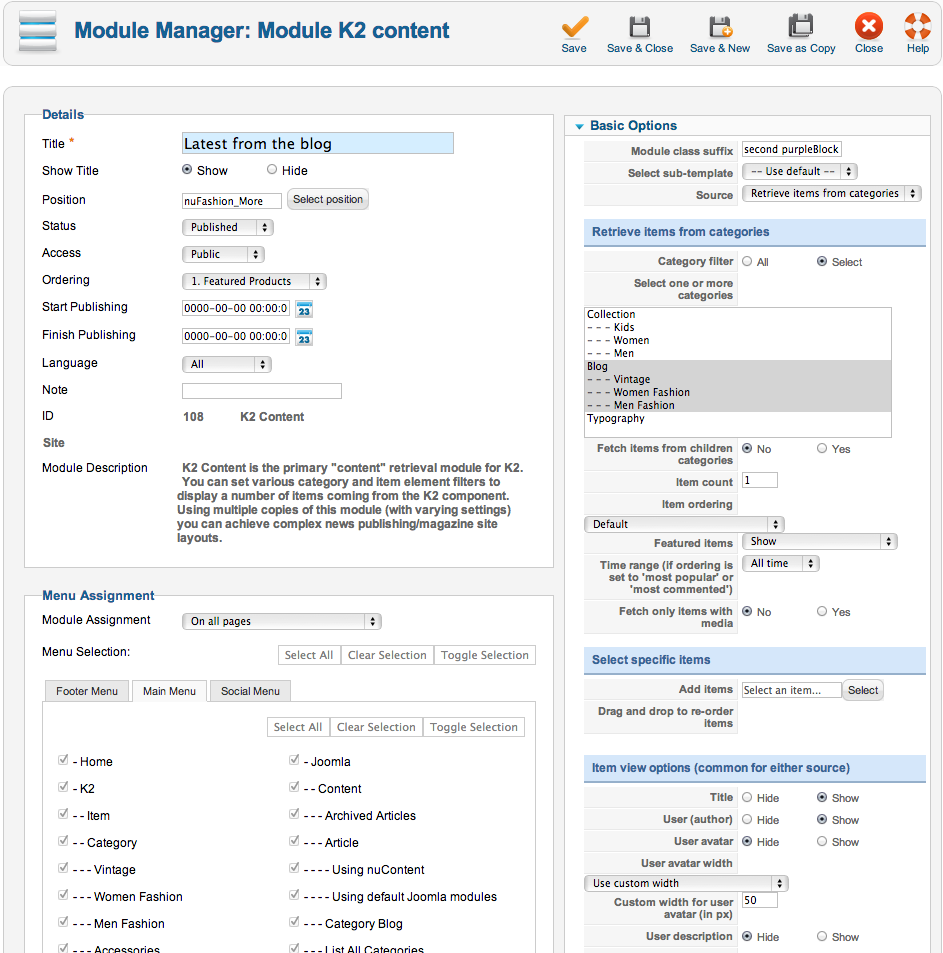The image size is (943, 953).
Task: Open Featured items 'Show' dropdown
Action: [820, 542]
